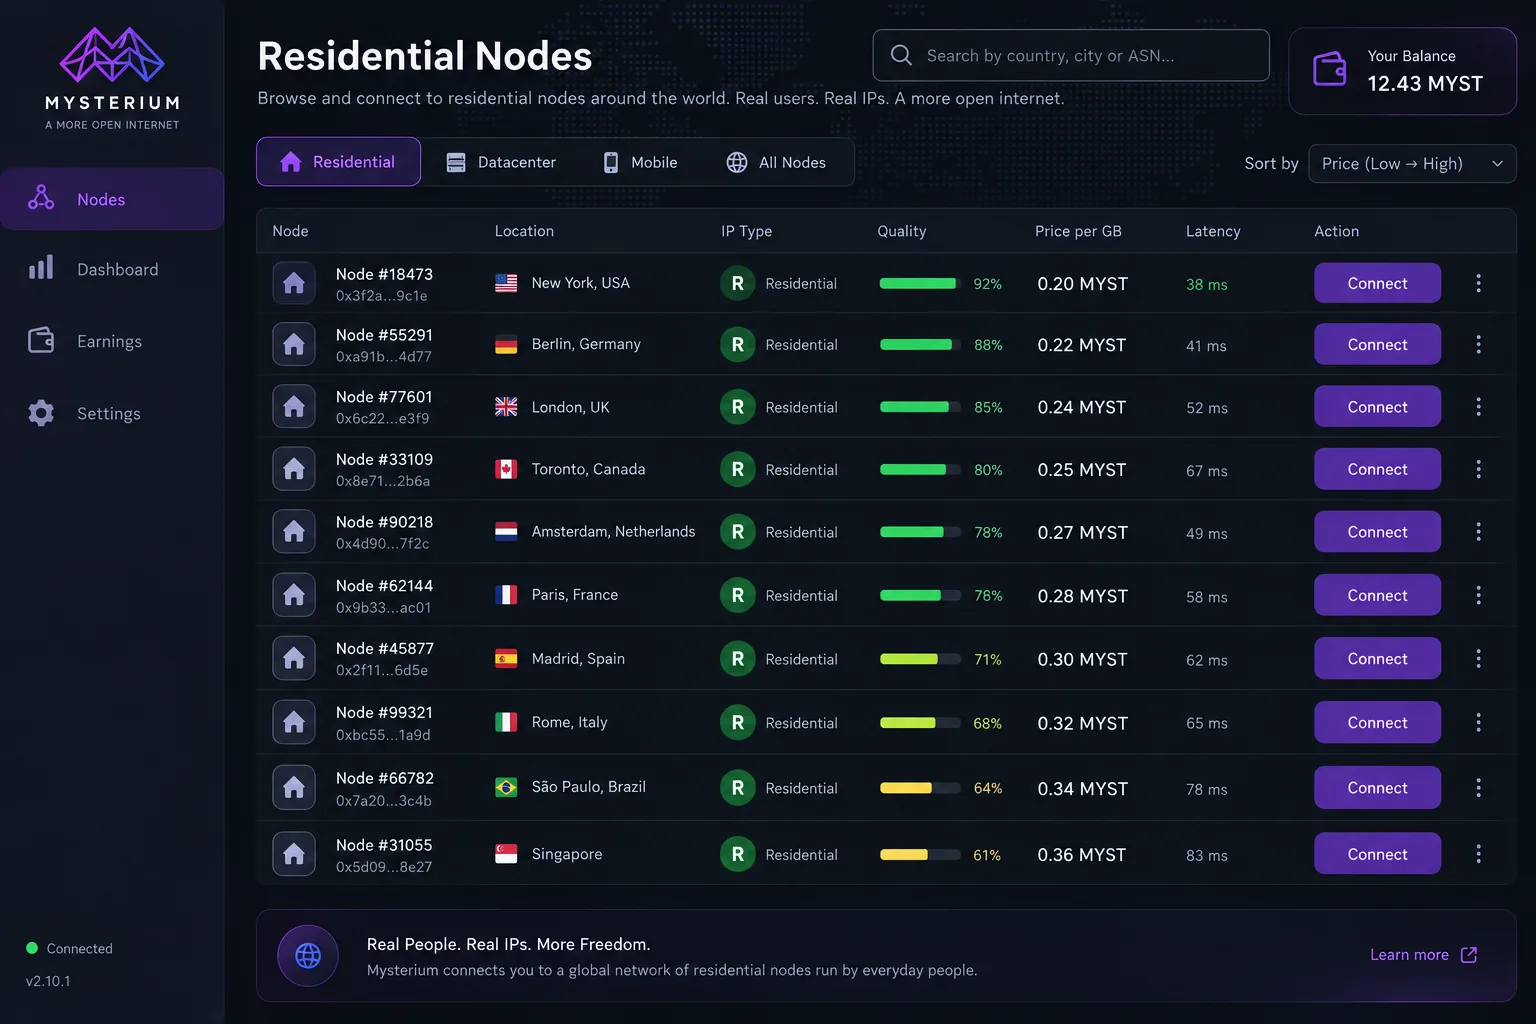This screenshot has height=1024, width=1536.
Task: Open more options for Node #45877
Action: 1478,659
